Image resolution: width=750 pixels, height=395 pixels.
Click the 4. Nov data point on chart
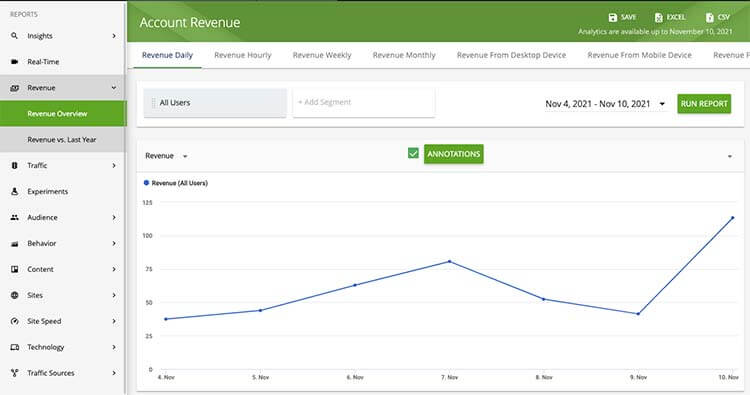click(166, 319)
